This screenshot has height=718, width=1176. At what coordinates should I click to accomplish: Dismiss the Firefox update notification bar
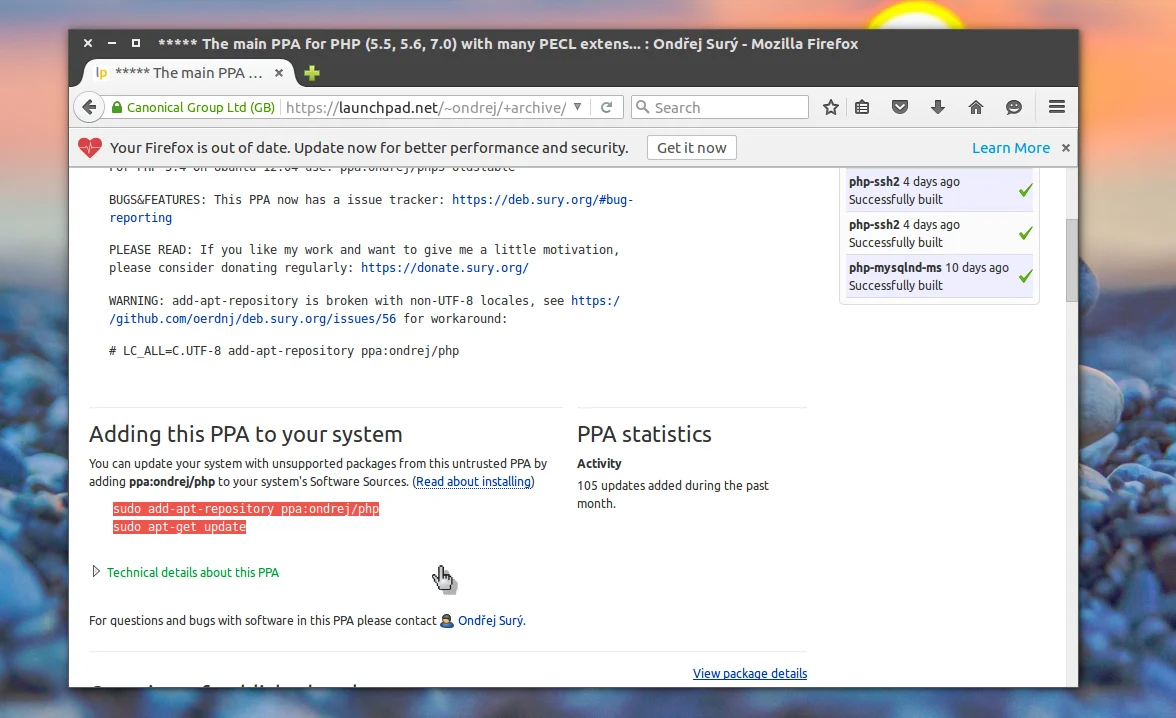pos(1066,148)
